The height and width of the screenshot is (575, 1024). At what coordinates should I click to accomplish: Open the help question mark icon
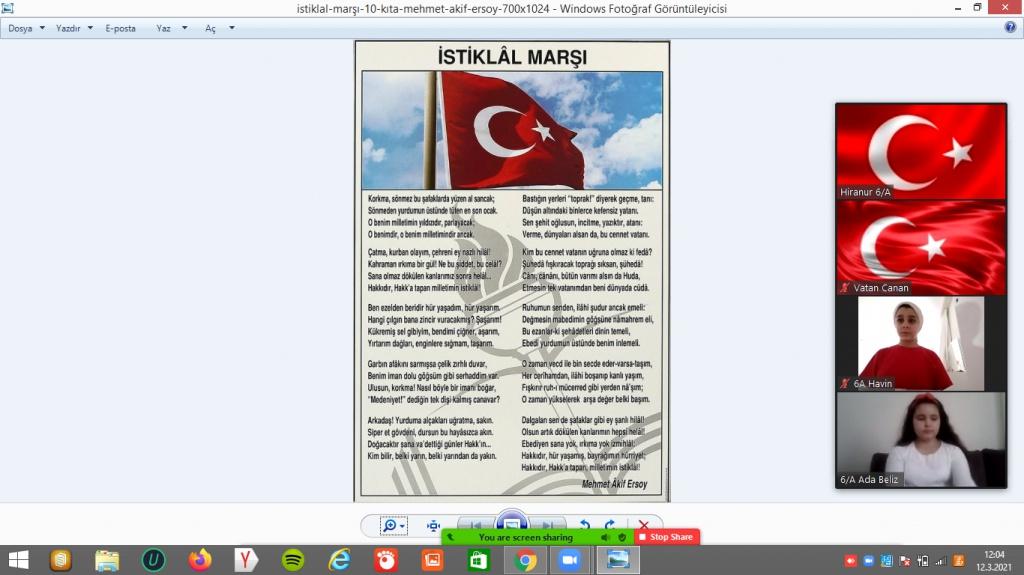1010,28
